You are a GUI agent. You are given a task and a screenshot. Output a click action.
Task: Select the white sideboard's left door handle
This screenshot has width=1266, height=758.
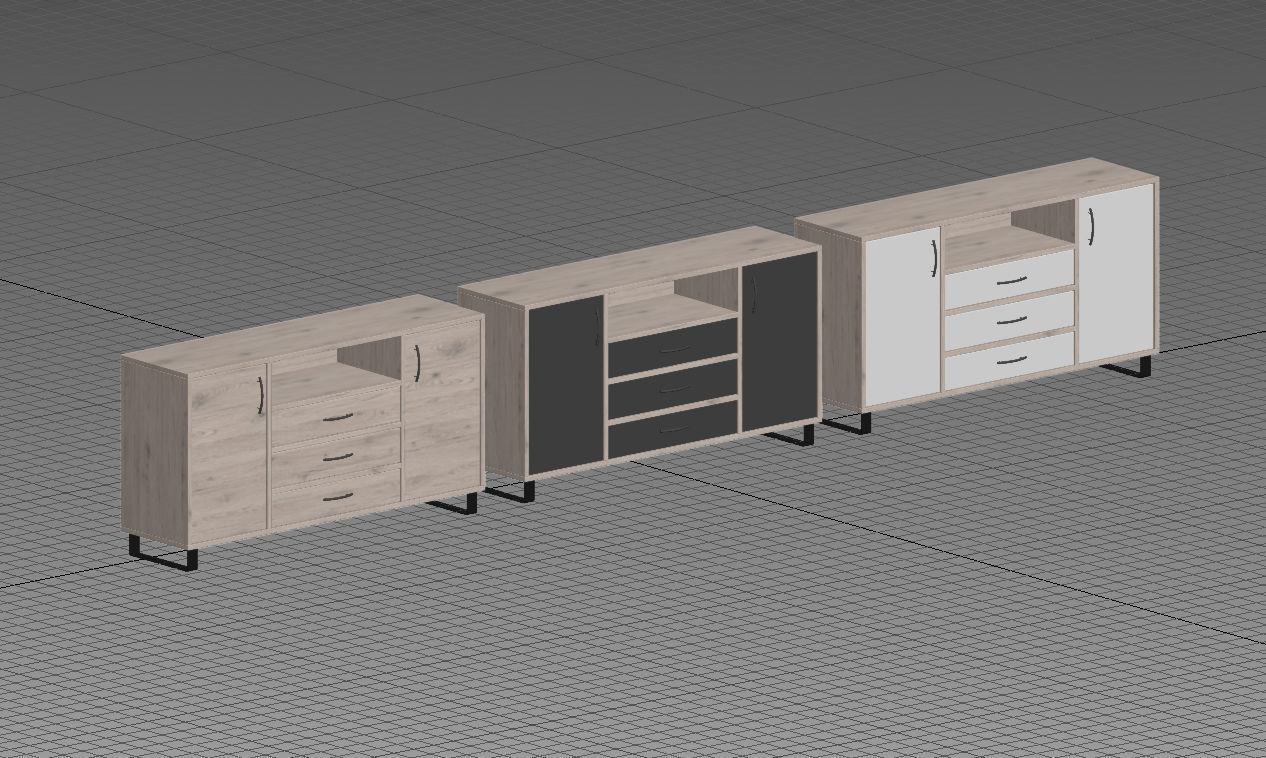point(934,259)
